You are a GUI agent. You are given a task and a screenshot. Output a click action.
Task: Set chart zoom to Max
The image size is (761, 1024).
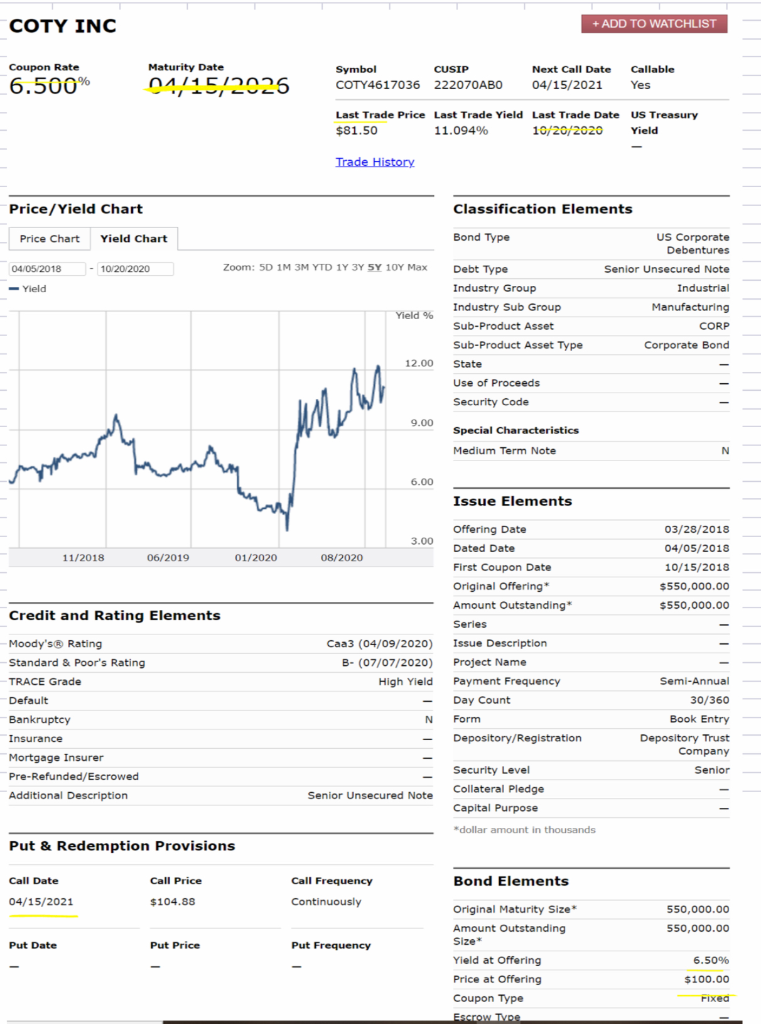[417, 268]
